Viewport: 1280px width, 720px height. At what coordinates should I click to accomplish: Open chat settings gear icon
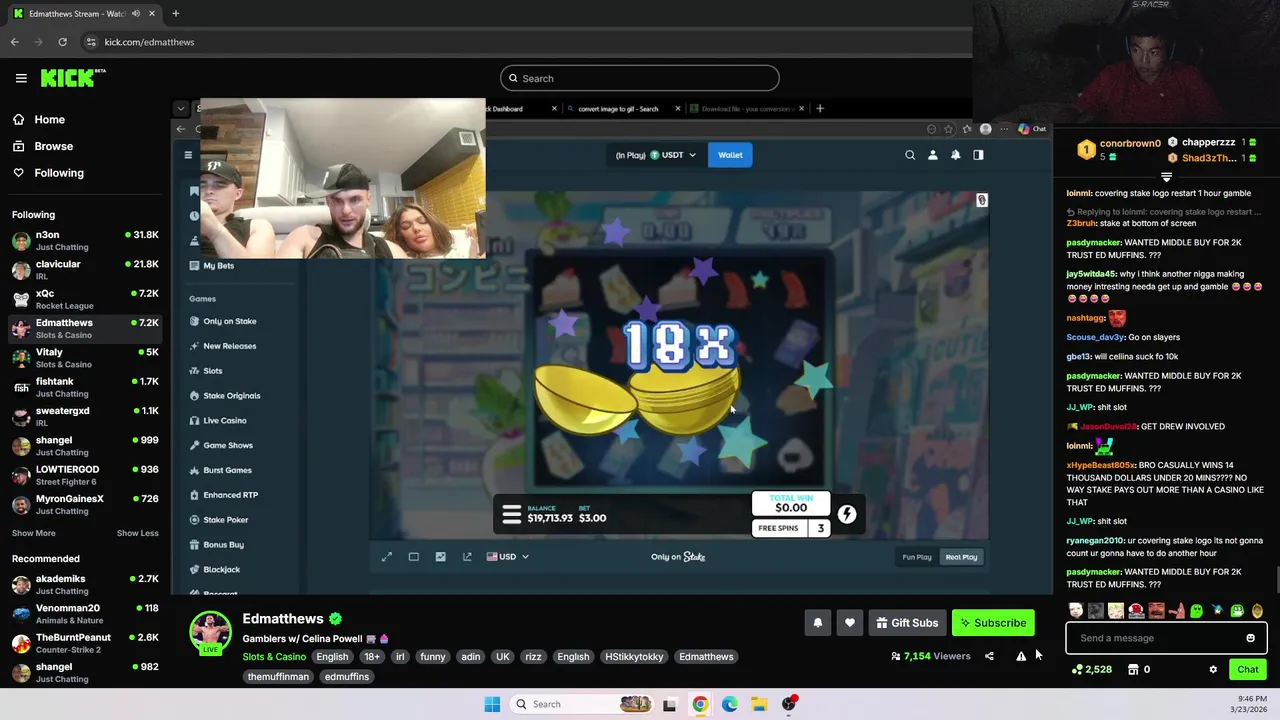coord(1213,670)
